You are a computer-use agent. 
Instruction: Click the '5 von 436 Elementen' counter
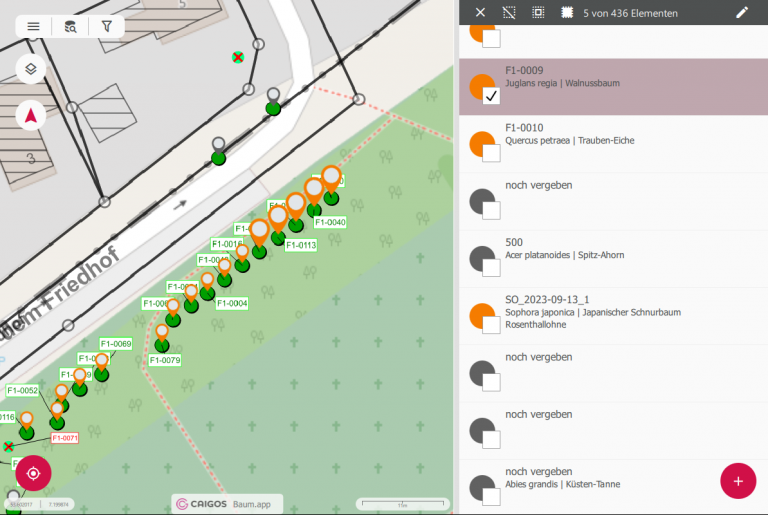coord(630,13)
